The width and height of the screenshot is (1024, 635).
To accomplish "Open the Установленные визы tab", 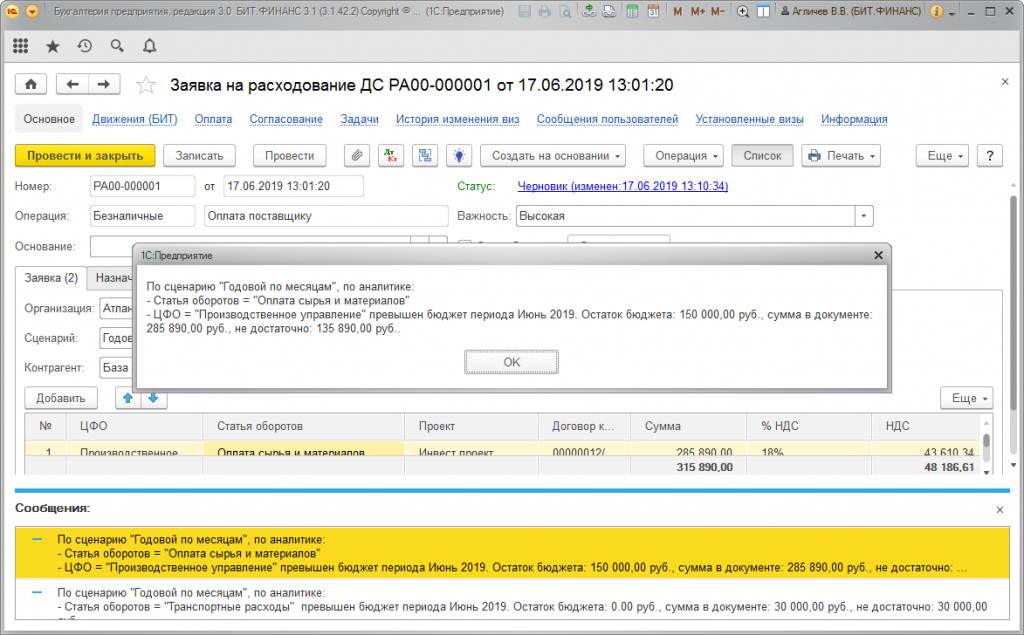I will 750,119.
